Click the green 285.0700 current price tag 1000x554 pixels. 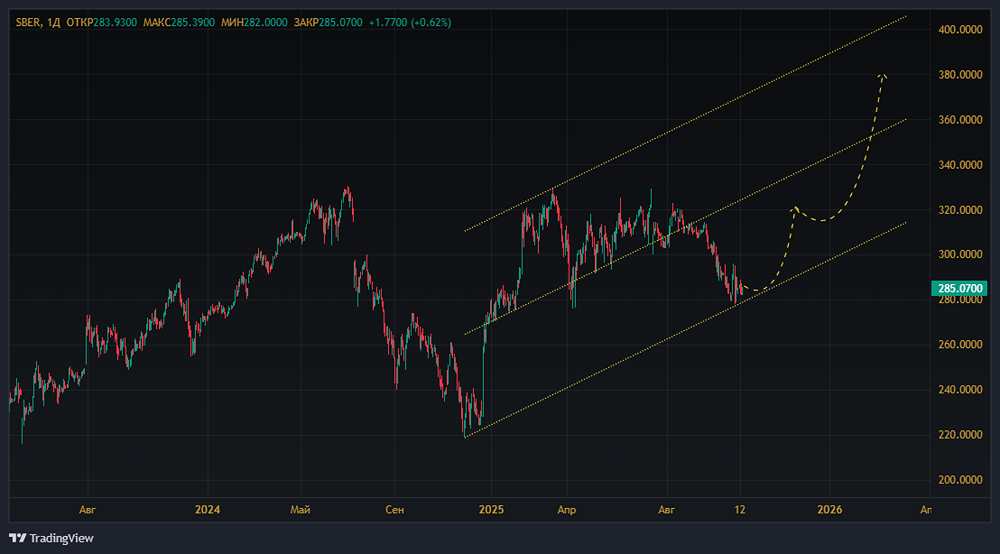[959, 288]
